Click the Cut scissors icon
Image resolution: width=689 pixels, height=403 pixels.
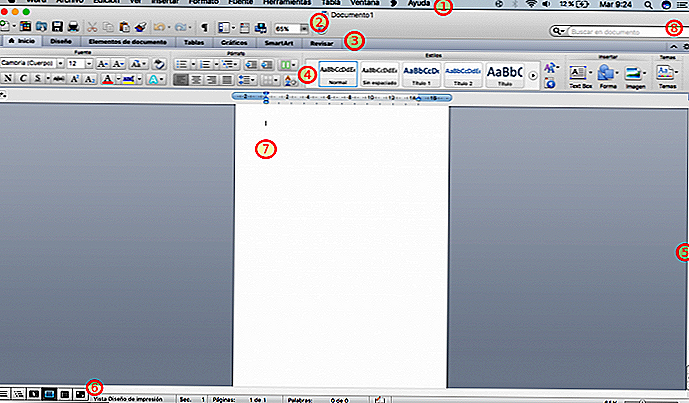93,26
